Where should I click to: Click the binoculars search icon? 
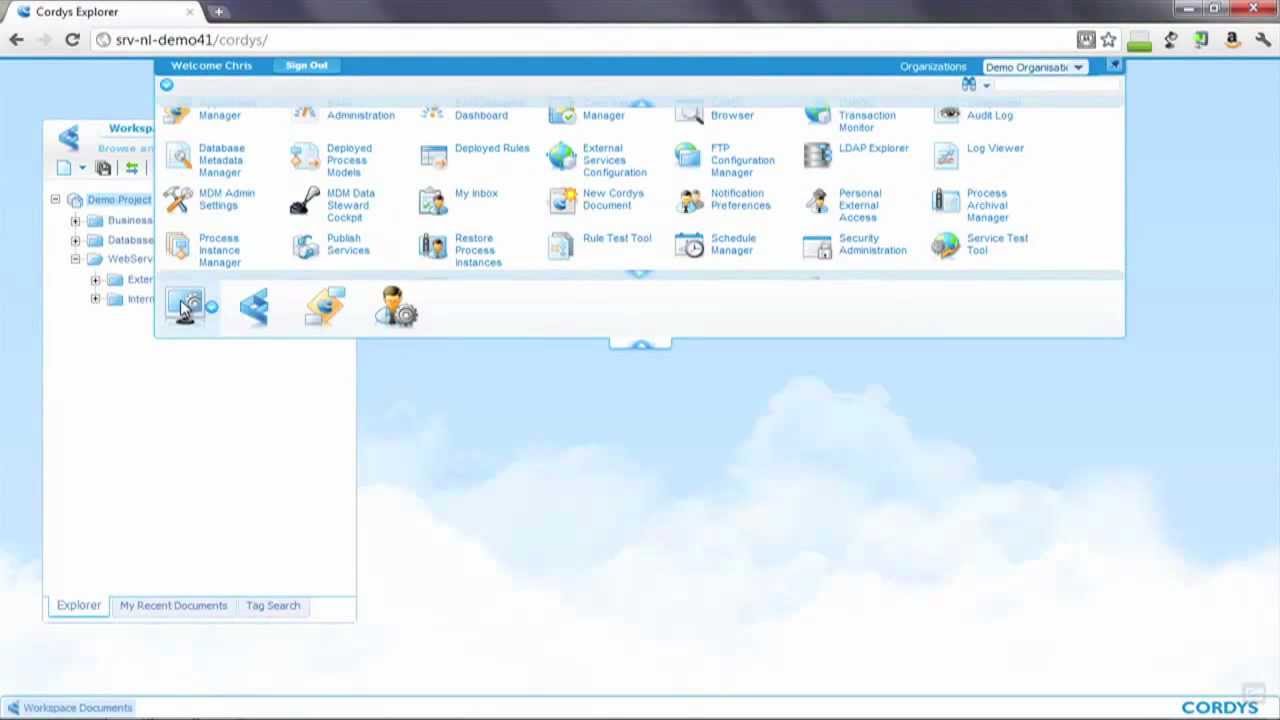tap(969, 85)
